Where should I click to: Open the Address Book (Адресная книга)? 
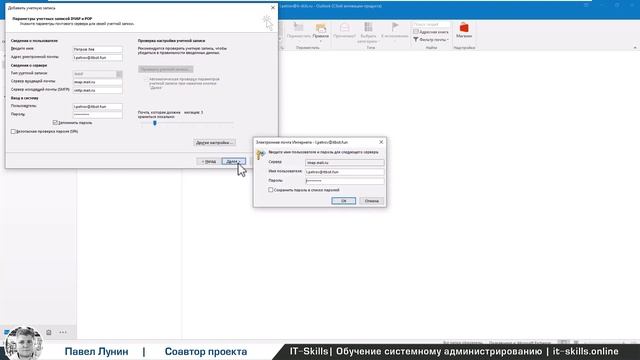coord(431,32)
